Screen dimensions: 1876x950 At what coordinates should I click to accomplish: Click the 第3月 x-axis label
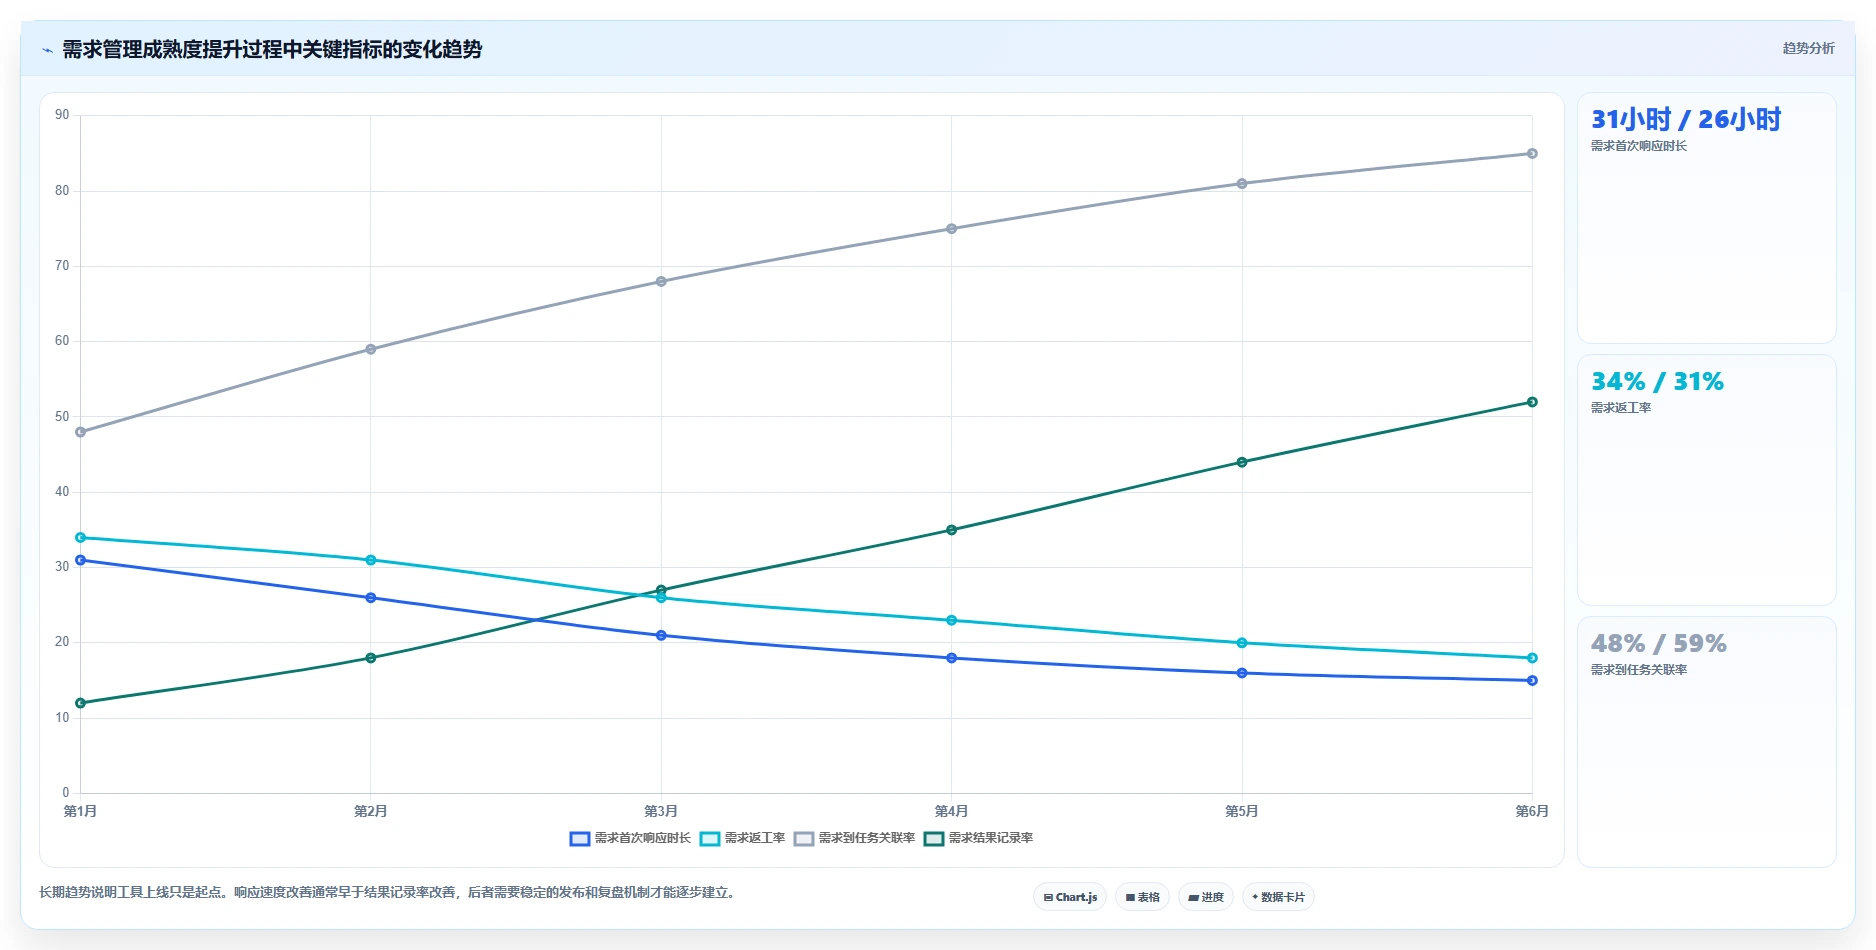(661, 811)
